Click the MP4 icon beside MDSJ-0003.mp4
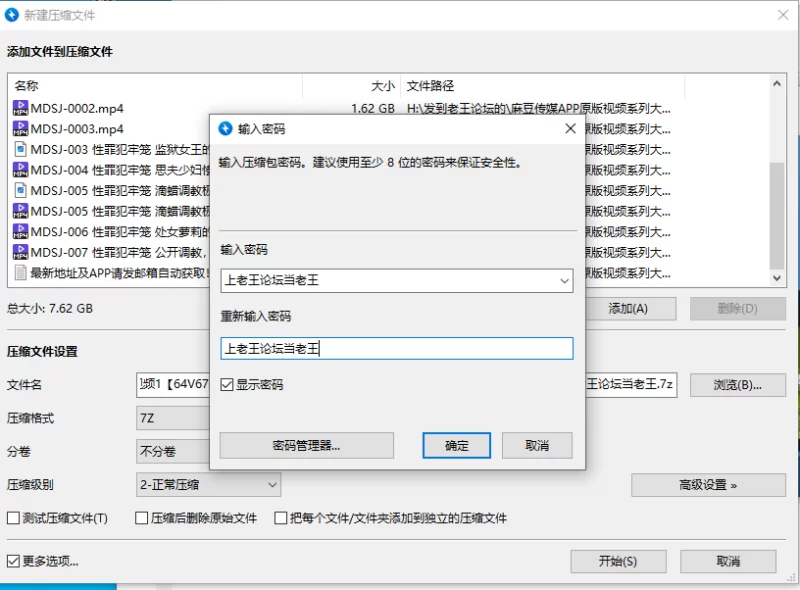This screenshot has width=800, height=590. (20, 129)
